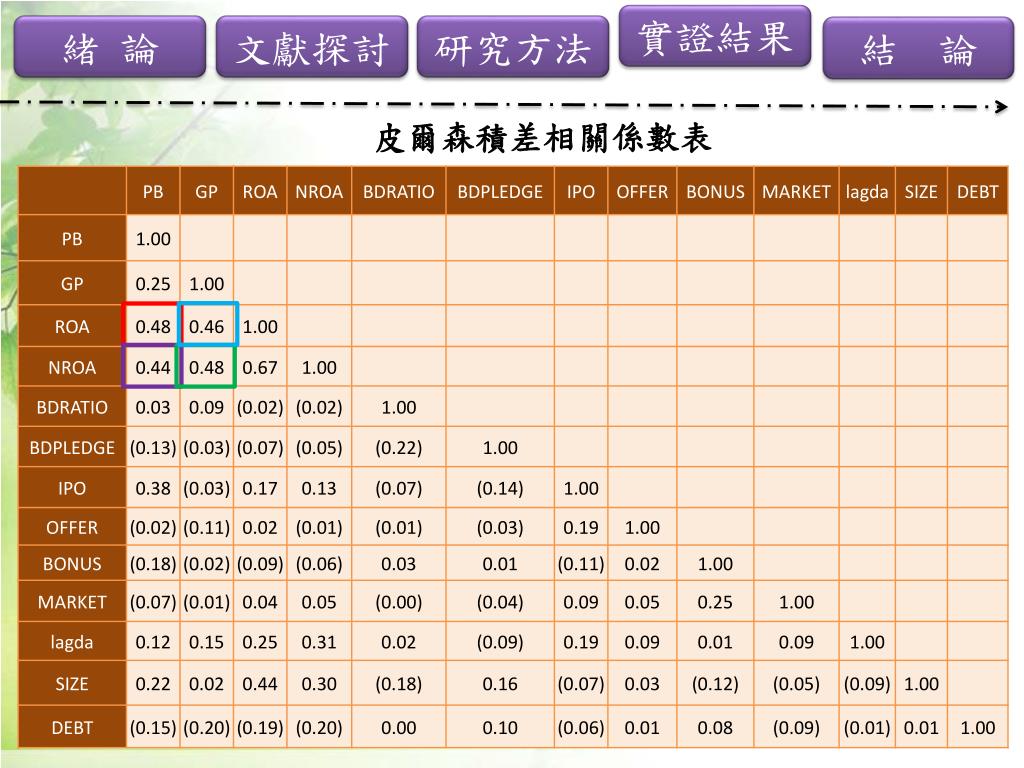The height and width of the screenshot is (768, 1024).
Task: Click the IPO row label
Action: 72,488
